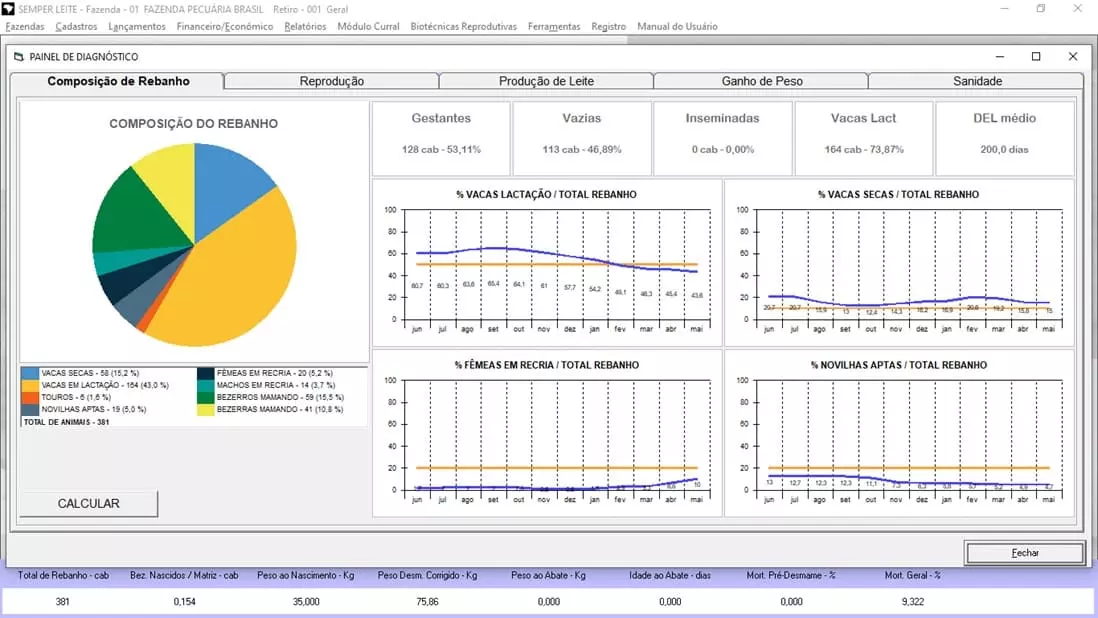Open the Biotécnicas Reprodutivas menu
Screen dimensions: 1098x618
pyautogui.click(x=463, y=26)
